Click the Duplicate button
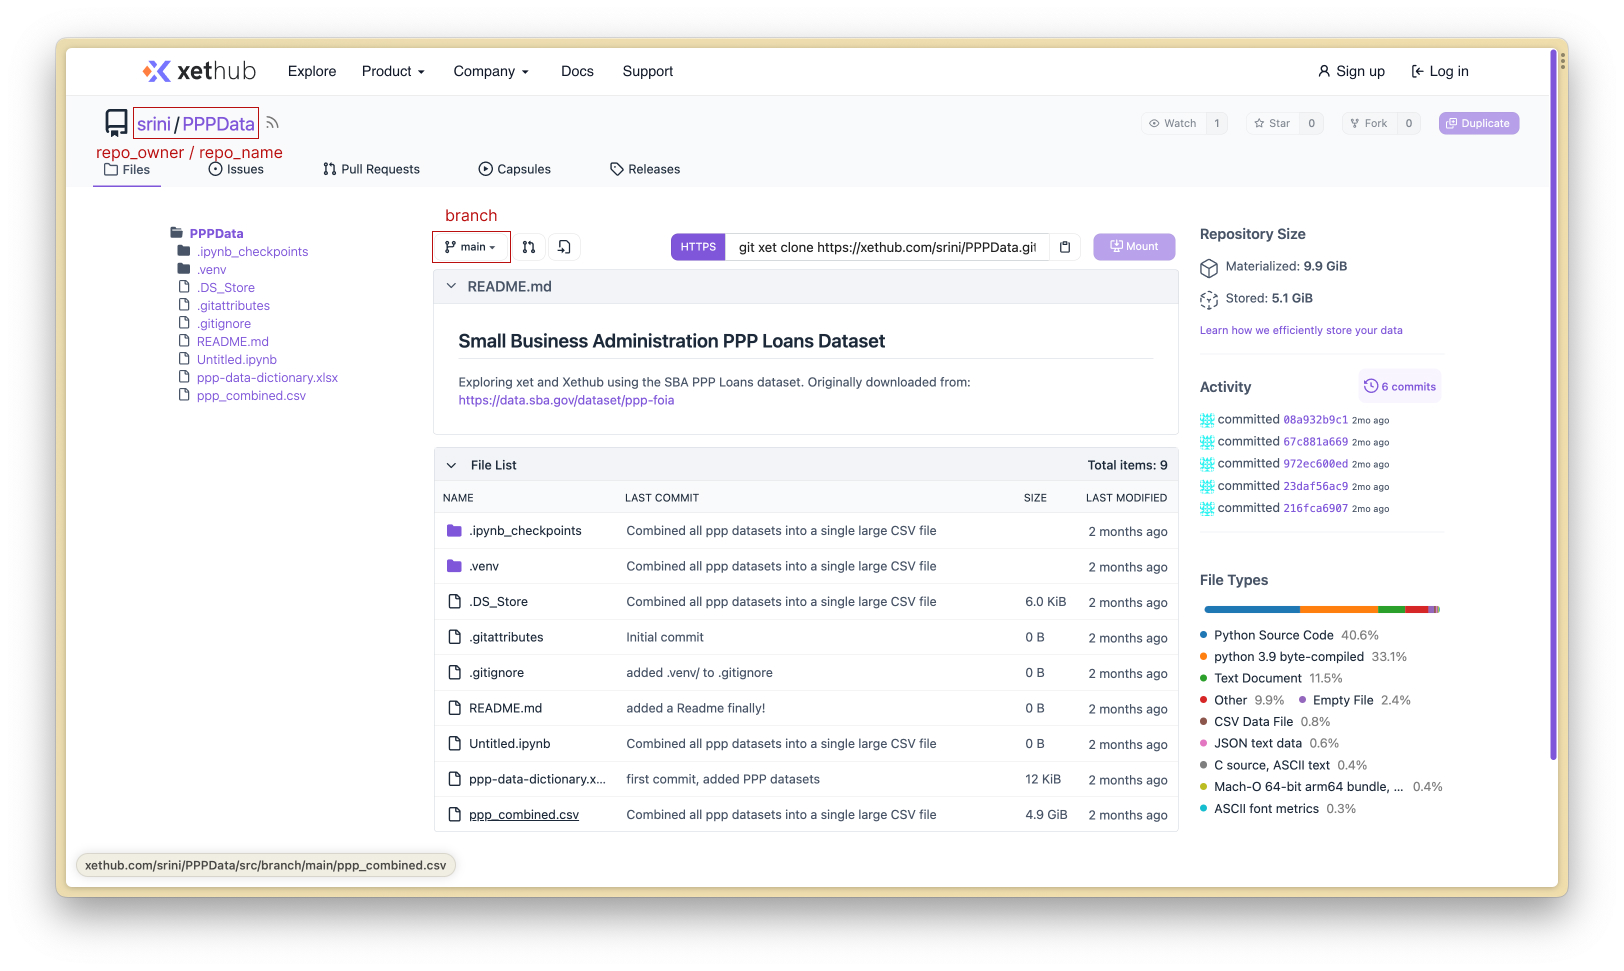The image size is (1624, 971). click(1478, 123)
